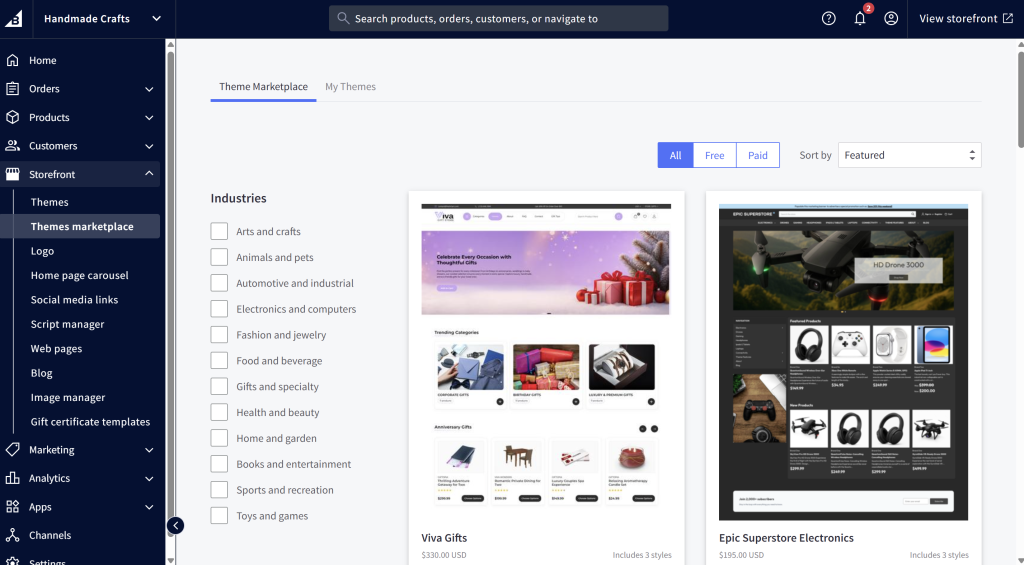
Task: Select the Themes marketplace menu item
Action: pos(80,226)
